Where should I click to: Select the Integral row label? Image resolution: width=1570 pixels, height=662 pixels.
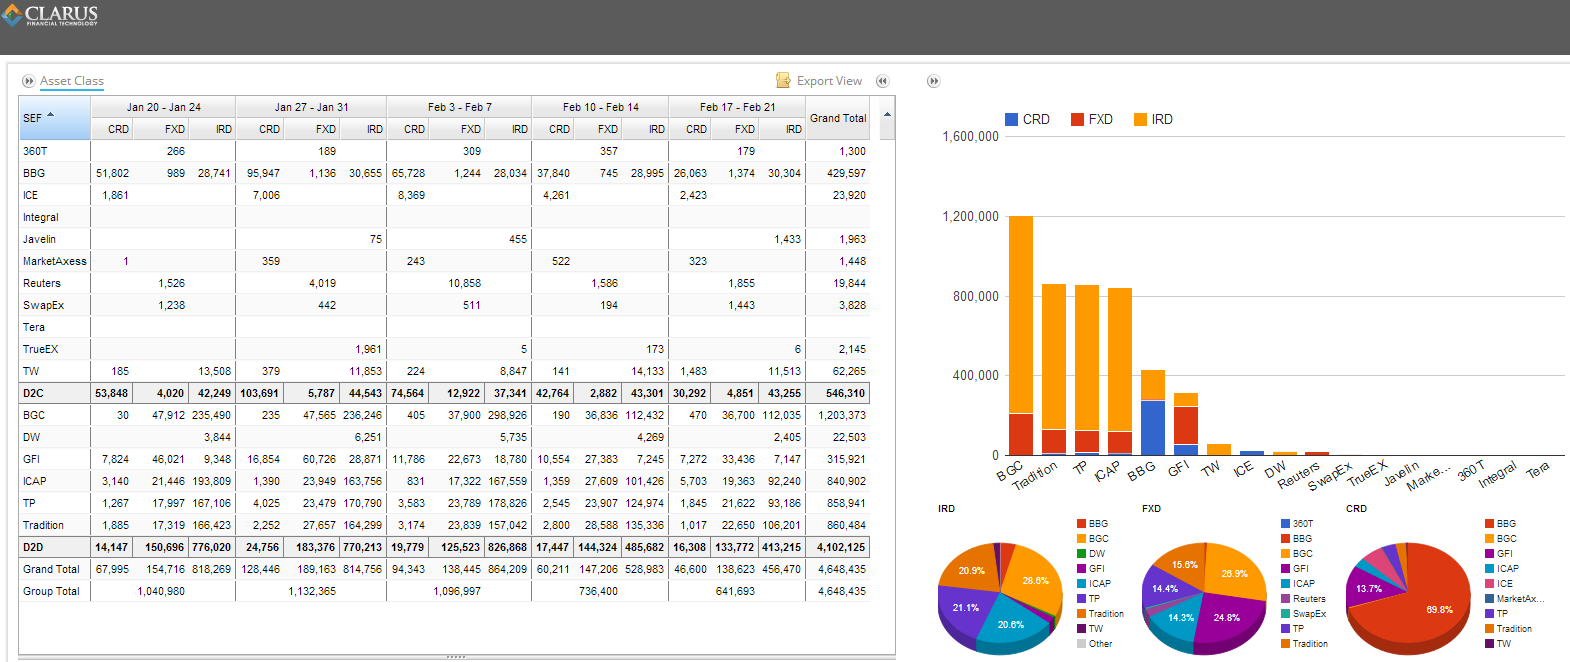[40, 217]
